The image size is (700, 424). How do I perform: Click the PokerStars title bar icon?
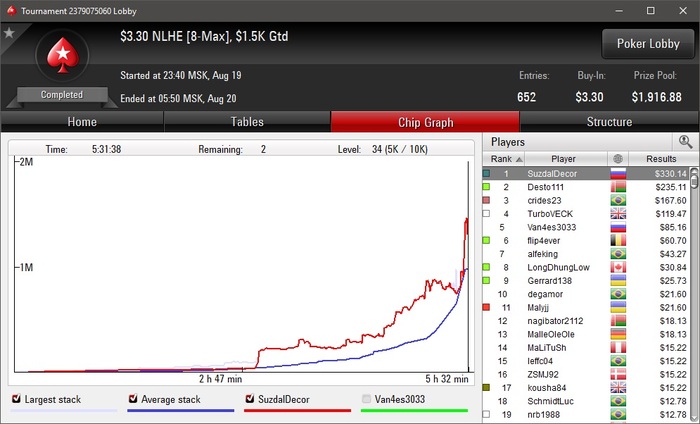tap(11, 10)
